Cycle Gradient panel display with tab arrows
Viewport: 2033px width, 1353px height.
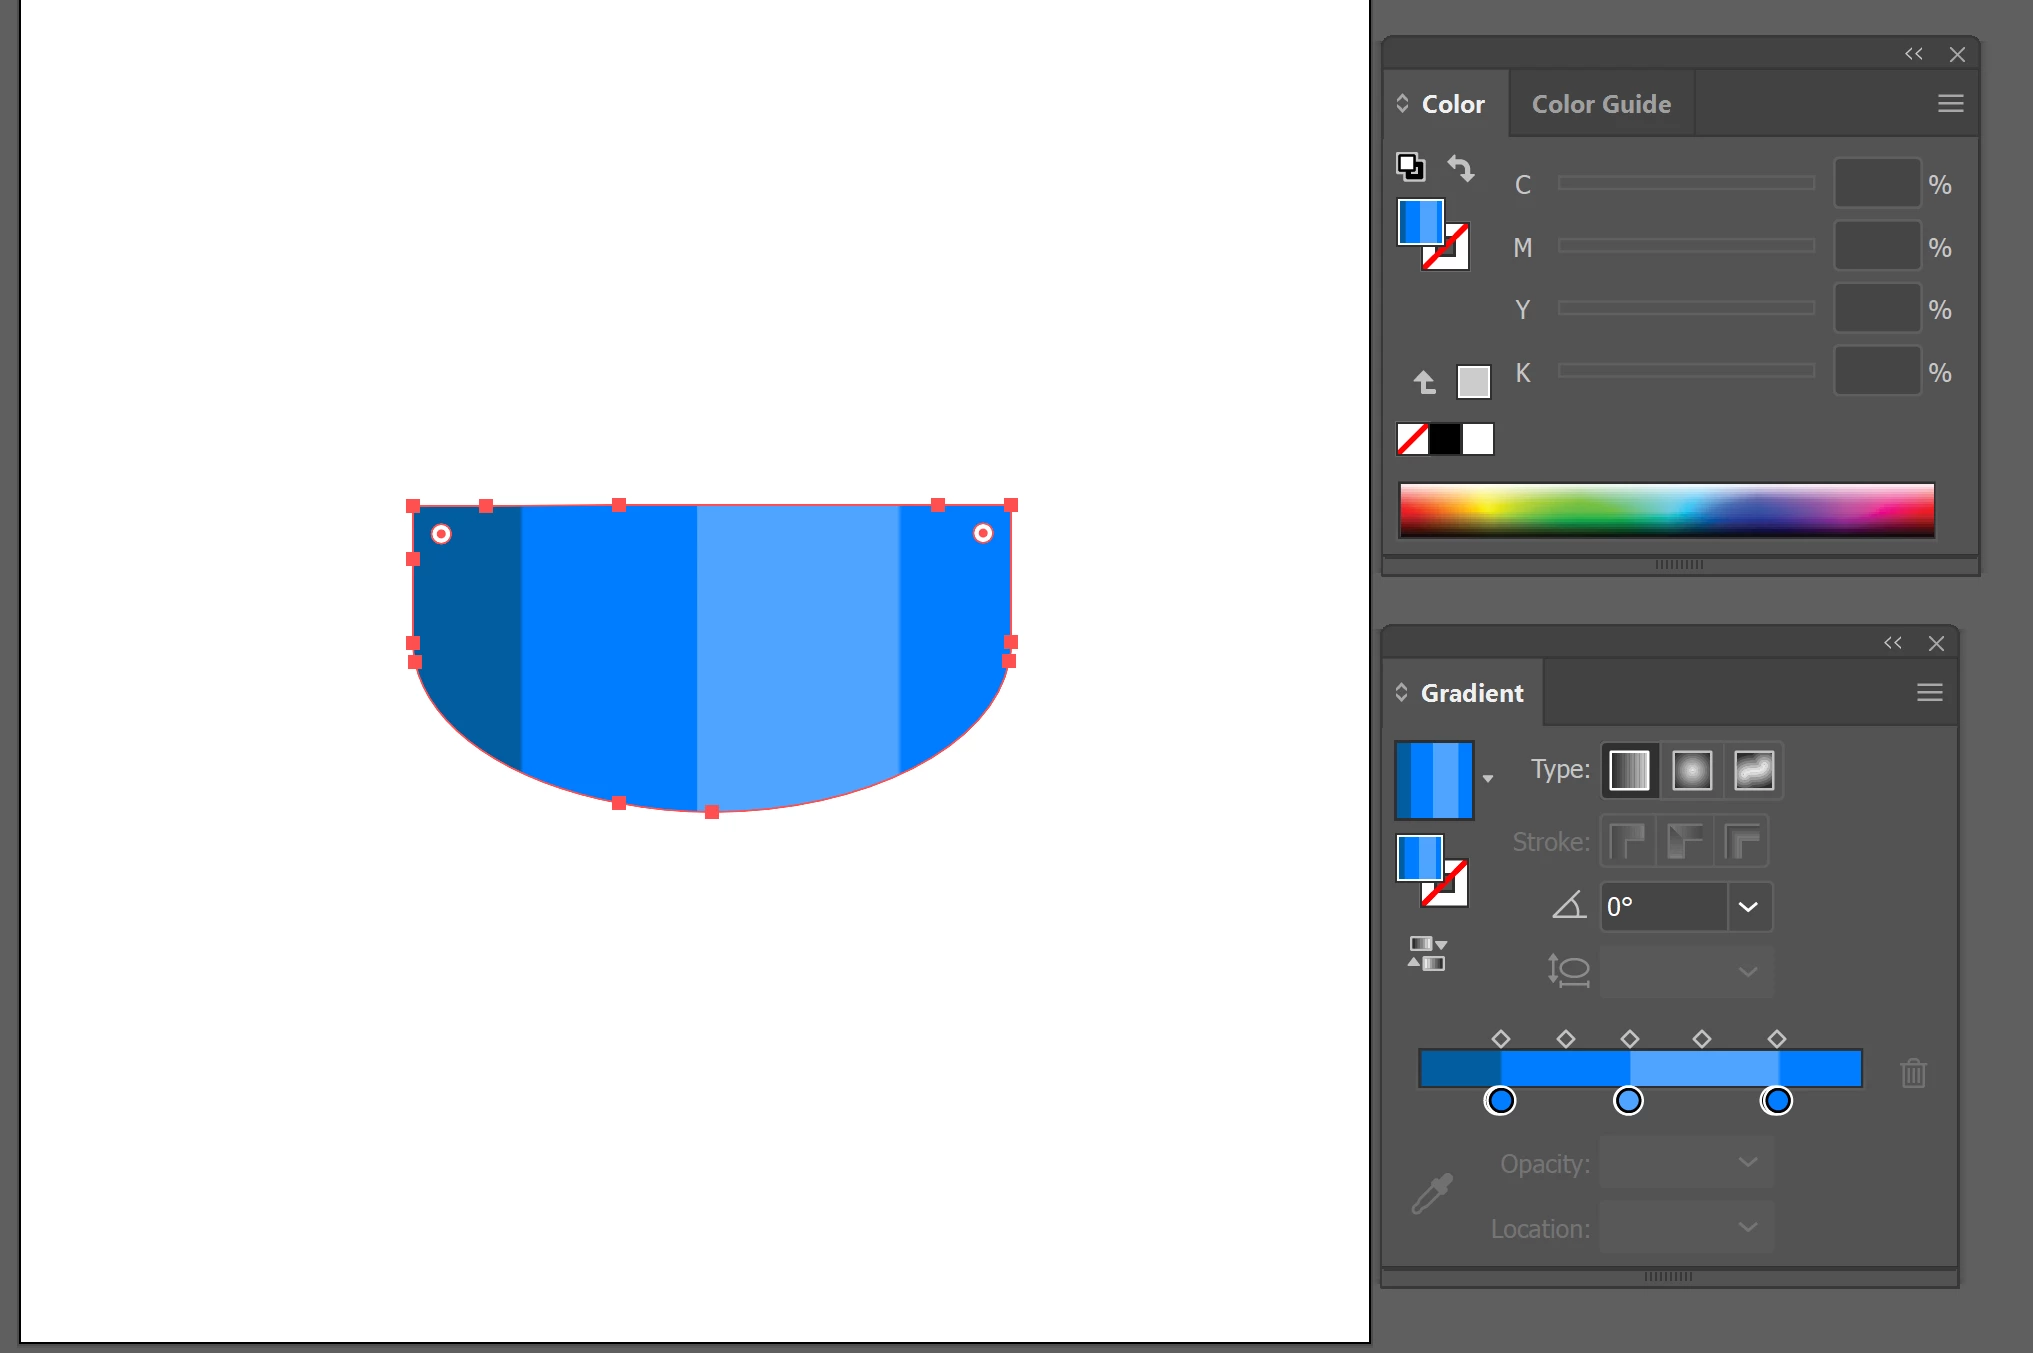pyautogui.click(x=1401, y=693)
